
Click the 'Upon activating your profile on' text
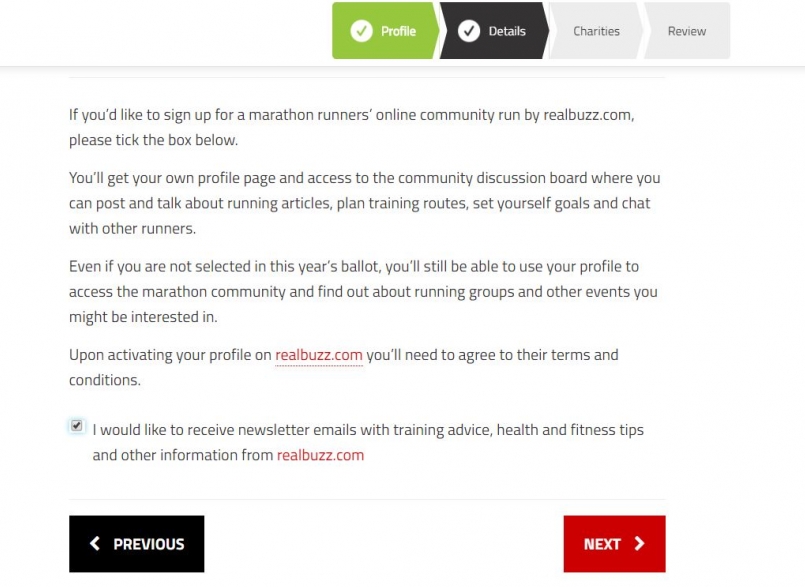(x=170, y=355)
